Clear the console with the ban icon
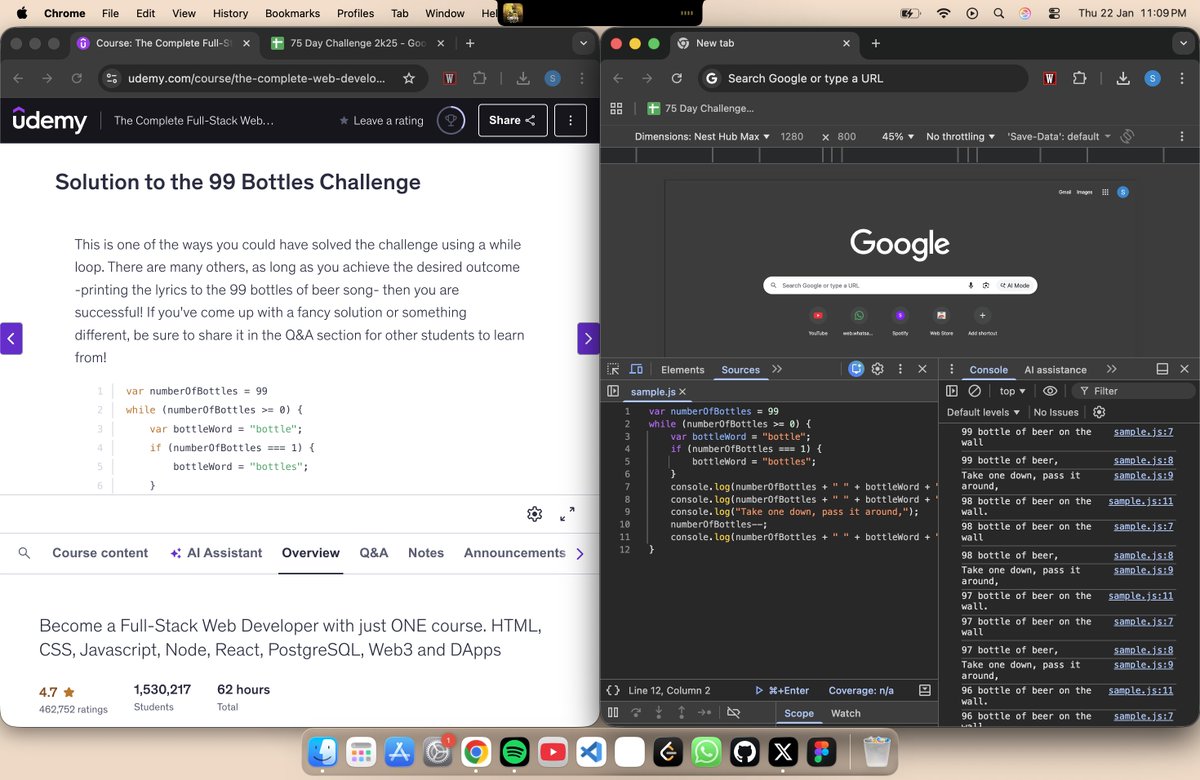This screenshot has width=1200, height=780. click(974, 391)
